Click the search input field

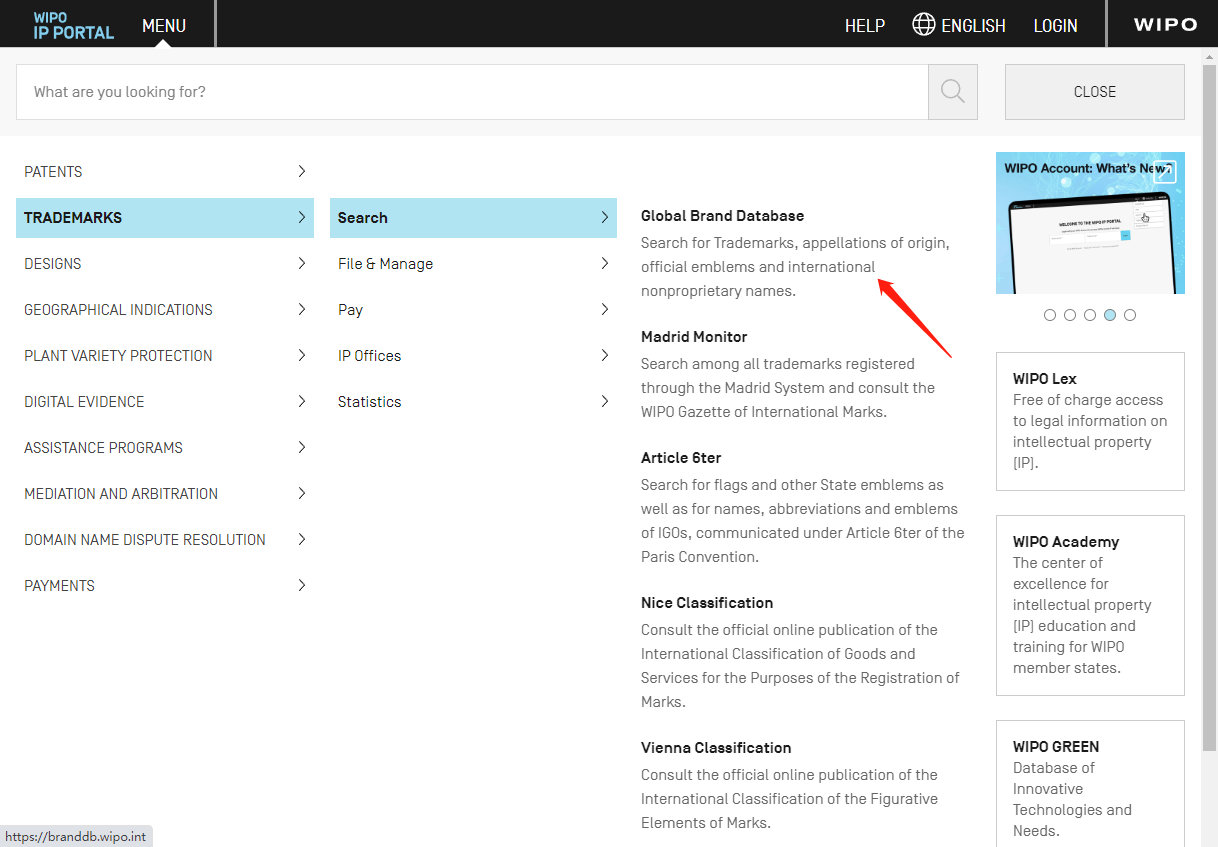click(472, 92)
